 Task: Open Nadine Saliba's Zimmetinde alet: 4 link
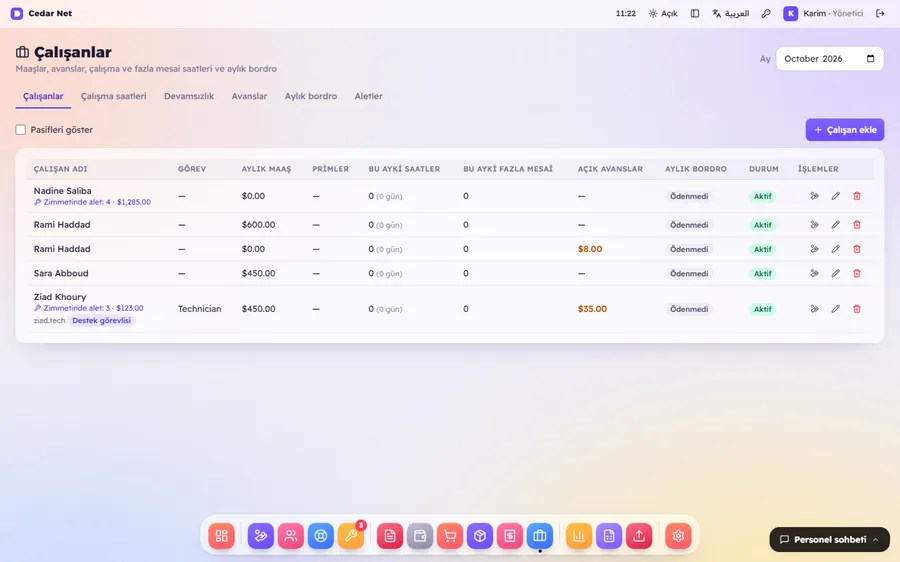(x=92, y=202)
